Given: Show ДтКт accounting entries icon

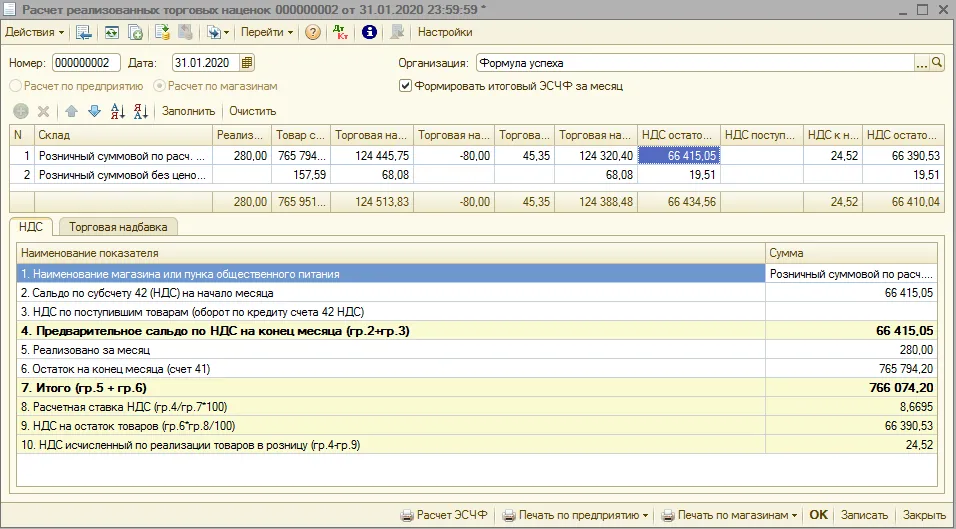Looking at the screenshot, I should [x=341, y=32].
